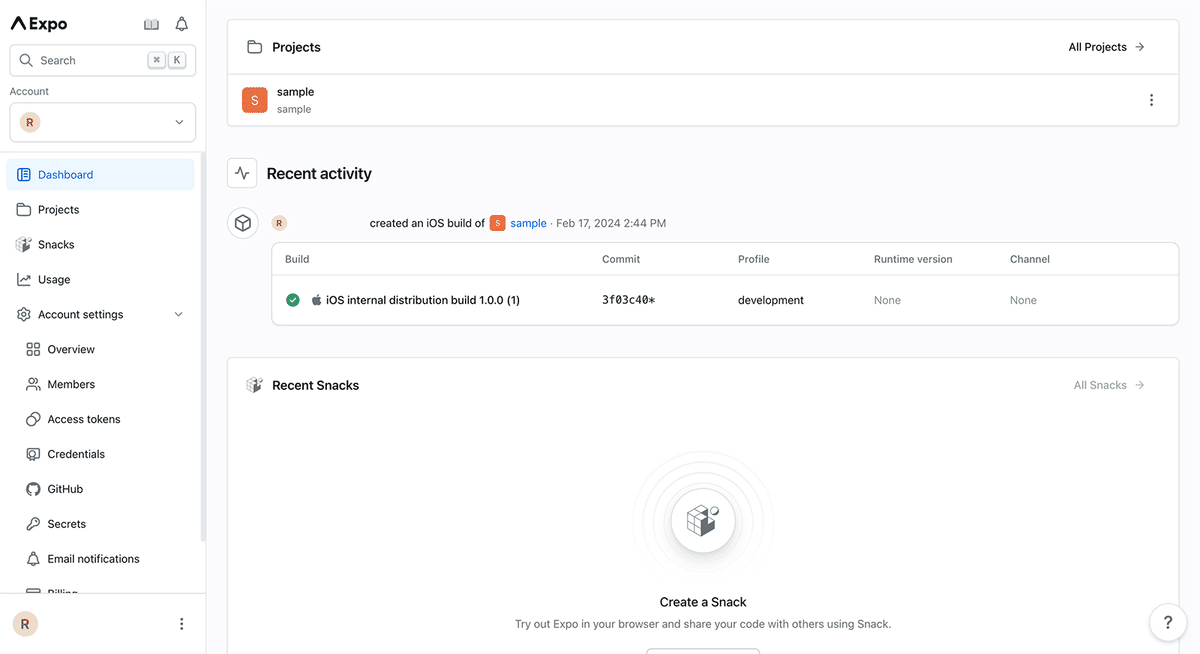This screenshot has width=1200, height=654.
Task: Click the Recent activity pulse icon
Action: click(x=242, y=173)
